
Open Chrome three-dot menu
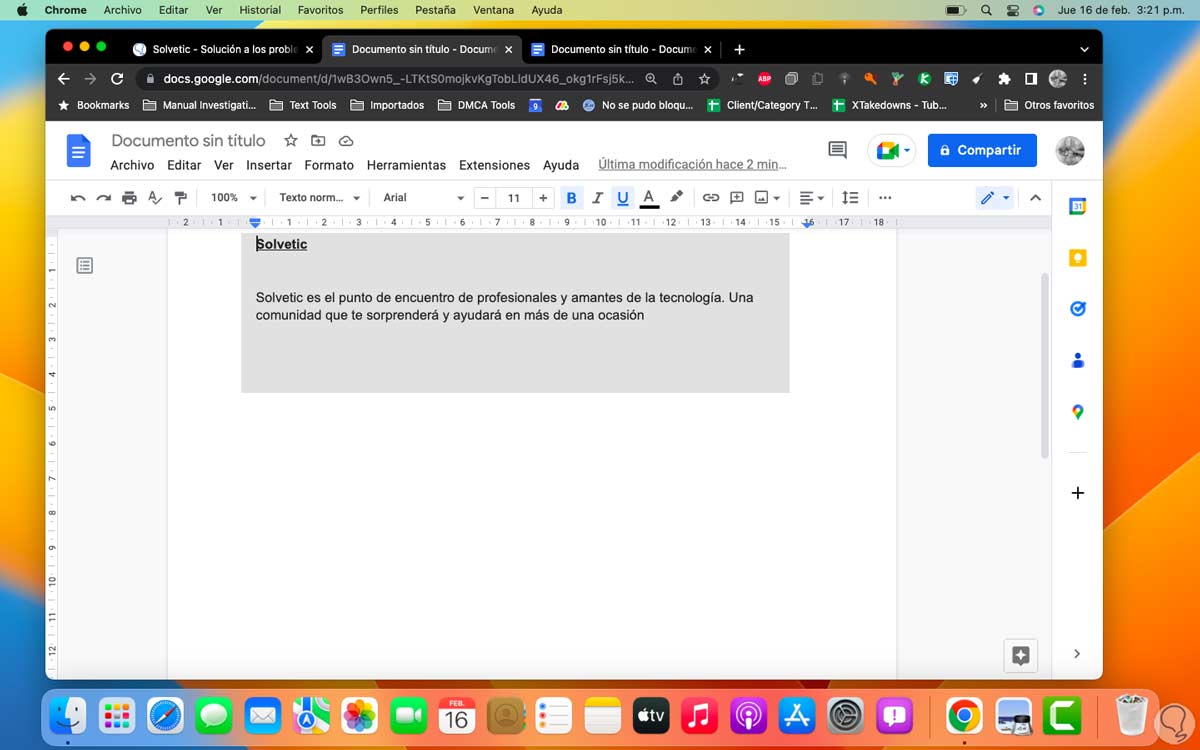[1085, 78]
